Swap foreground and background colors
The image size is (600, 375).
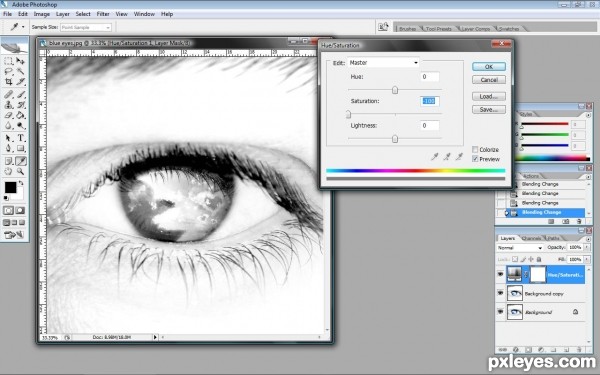(21, 183)
